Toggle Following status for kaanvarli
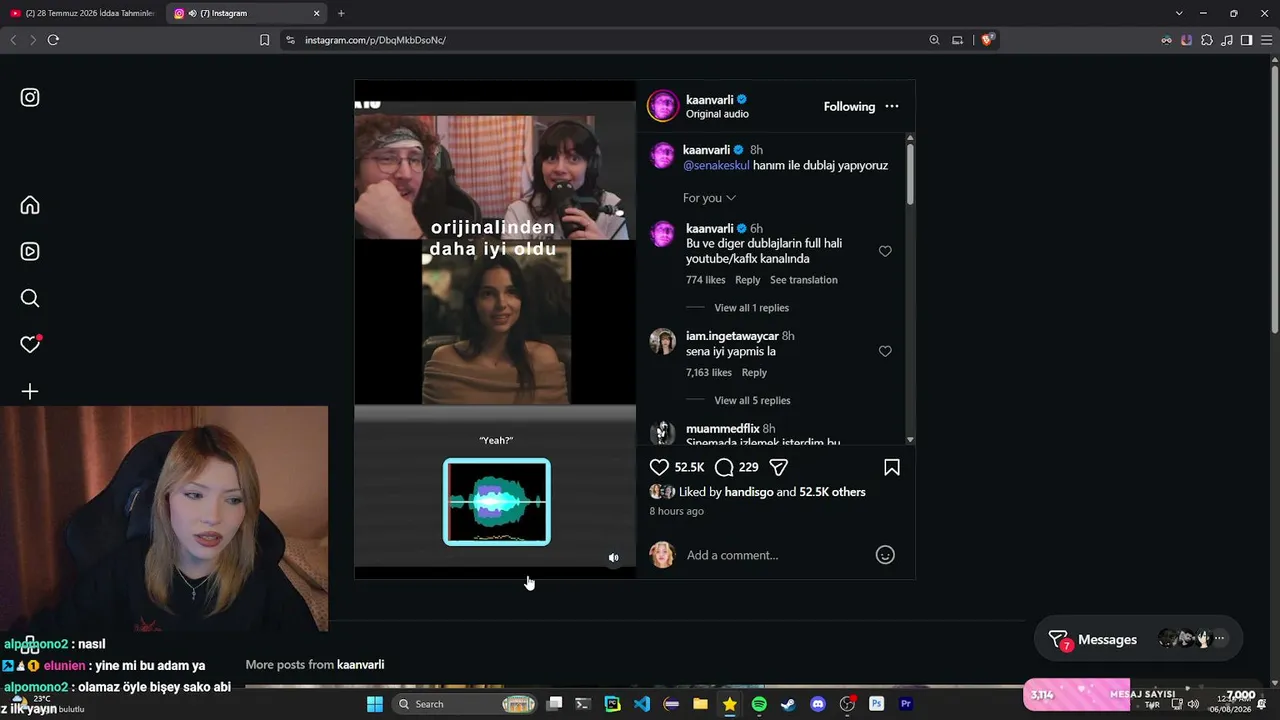 [849, 106]
